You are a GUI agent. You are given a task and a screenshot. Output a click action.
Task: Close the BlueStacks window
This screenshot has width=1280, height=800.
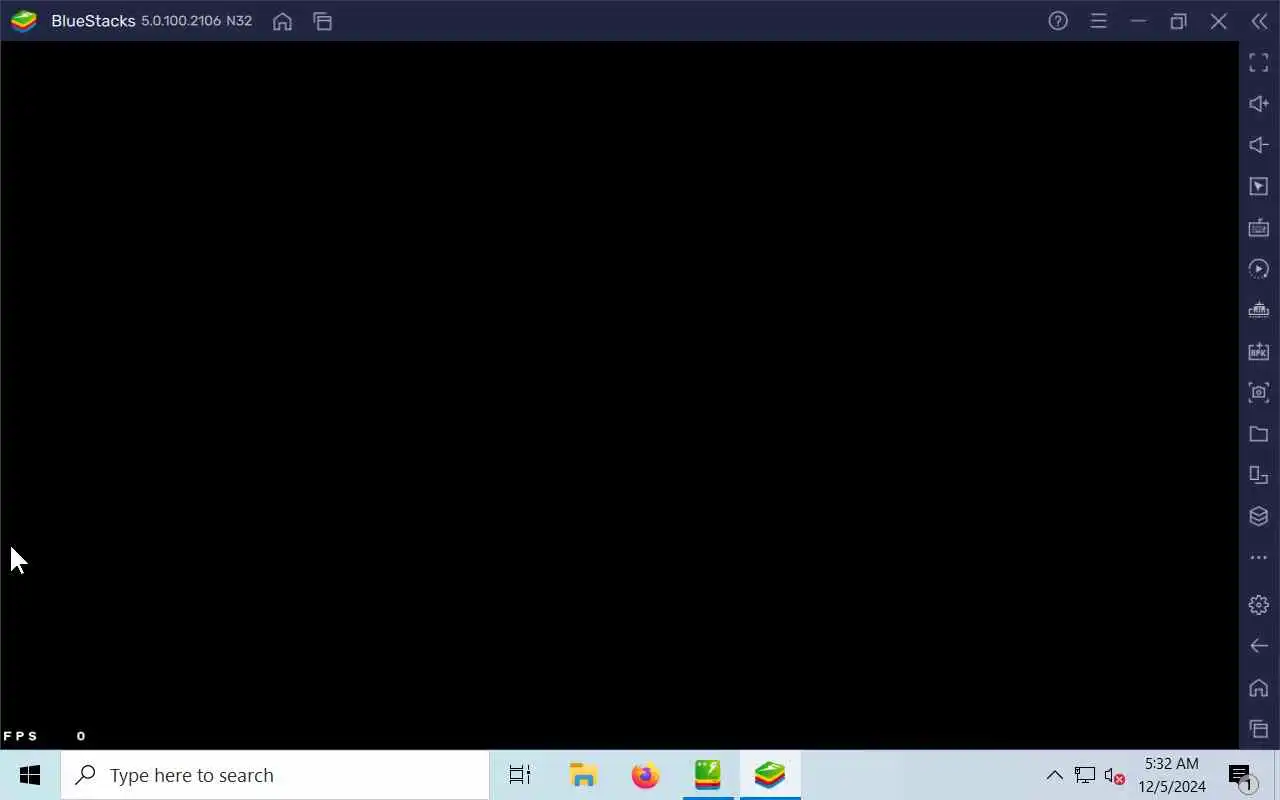(x=1218, y=21)
